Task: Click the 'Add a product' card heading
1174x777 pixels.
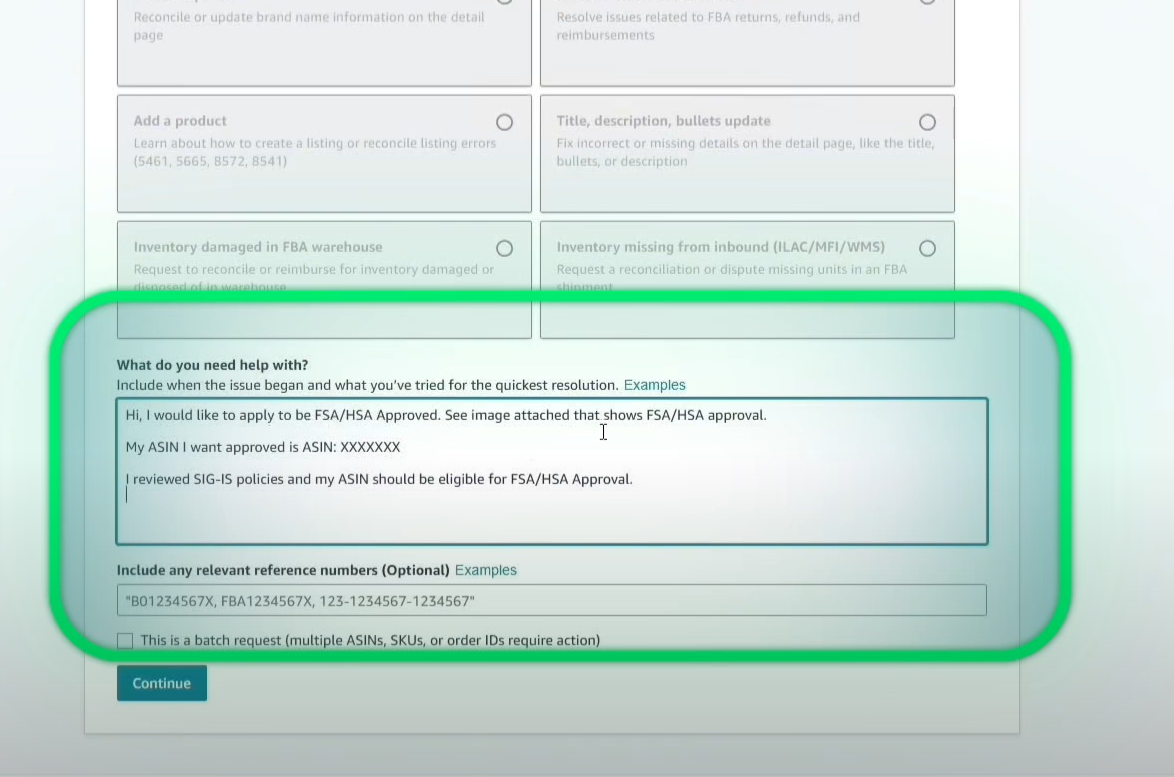Action: pyautogui.click(x=180, y=121)
